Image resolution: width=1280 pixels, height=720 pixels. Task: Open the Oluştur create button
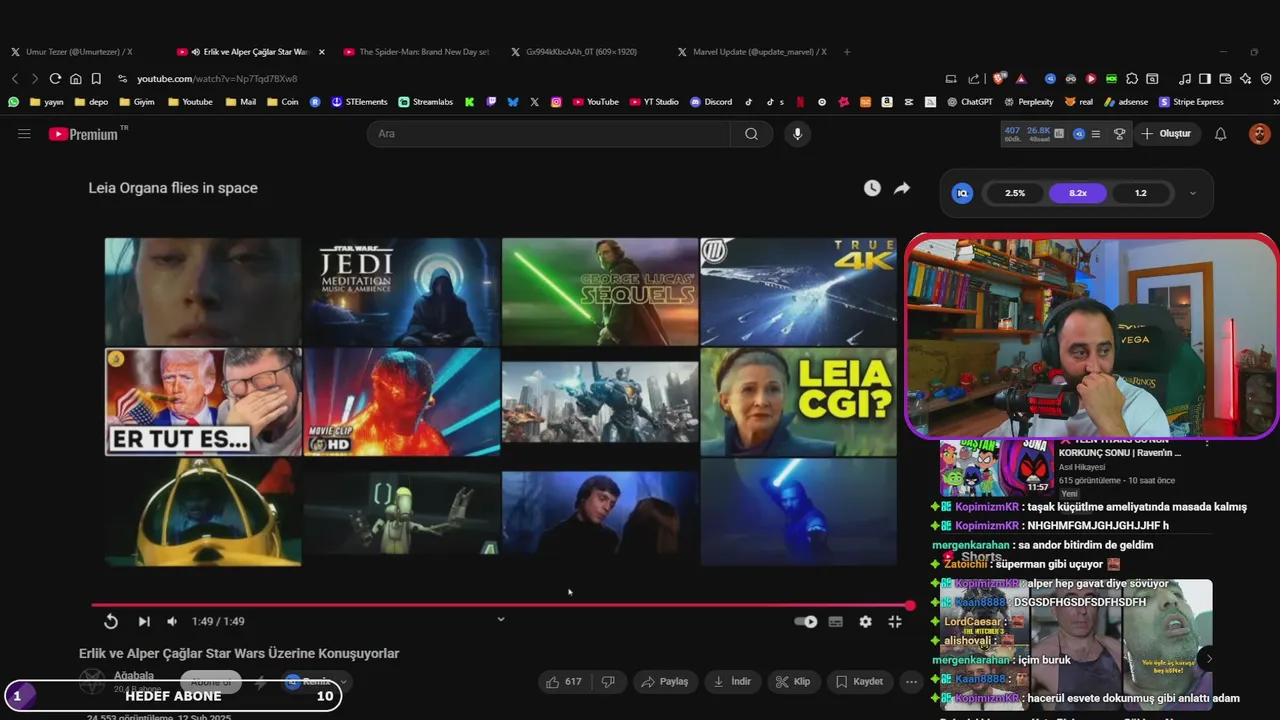tap(1166, 134)
